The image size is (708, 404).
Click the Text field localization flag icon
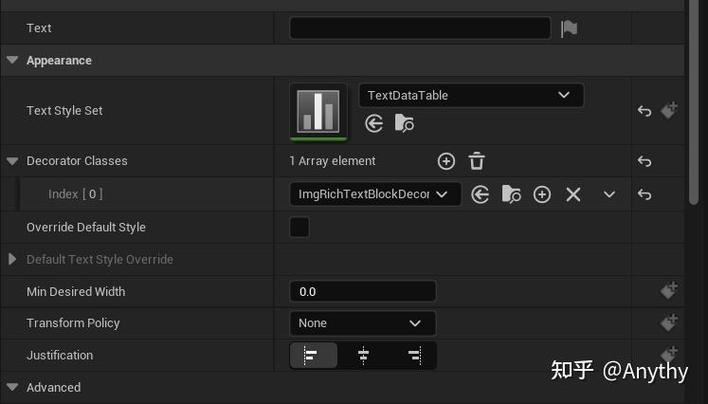(569, 28)
